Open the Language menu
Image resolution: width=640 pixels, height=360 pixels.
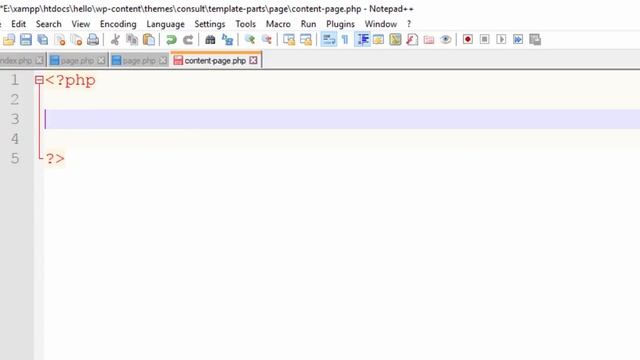[165, 24]
